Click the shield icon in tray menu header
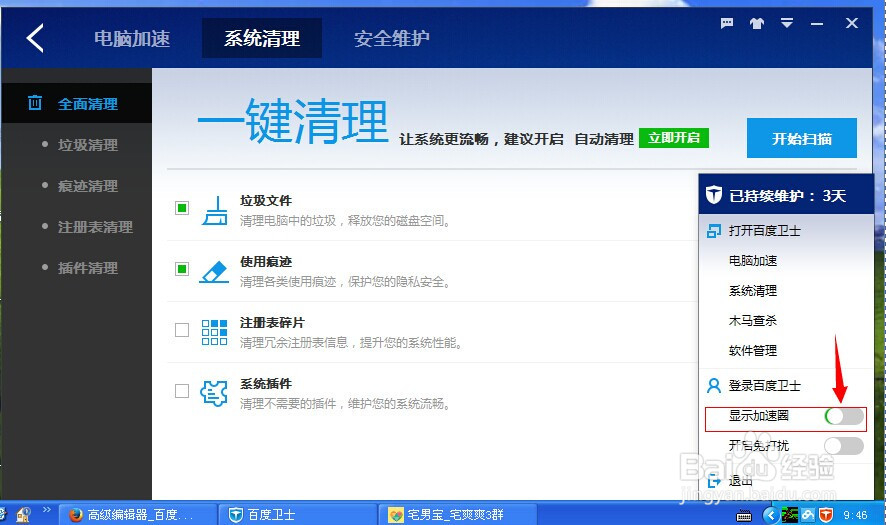This screenshot has width=886, height=525. [714, 194]
